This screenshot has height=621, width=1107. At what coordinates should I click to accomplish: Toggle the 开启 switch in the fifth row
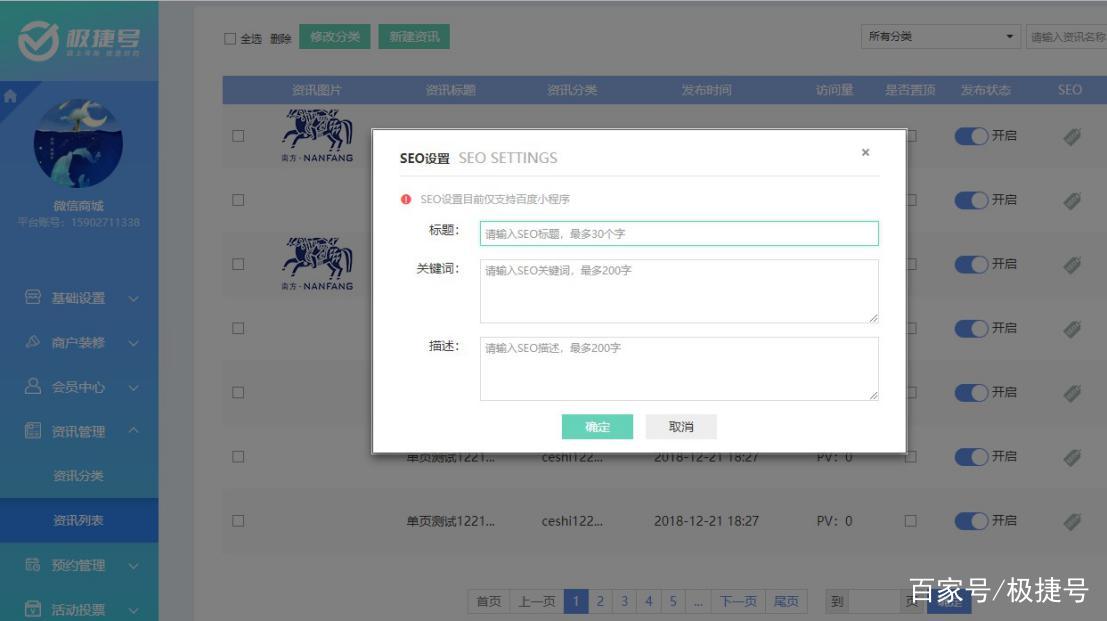(x=971, y=393)
